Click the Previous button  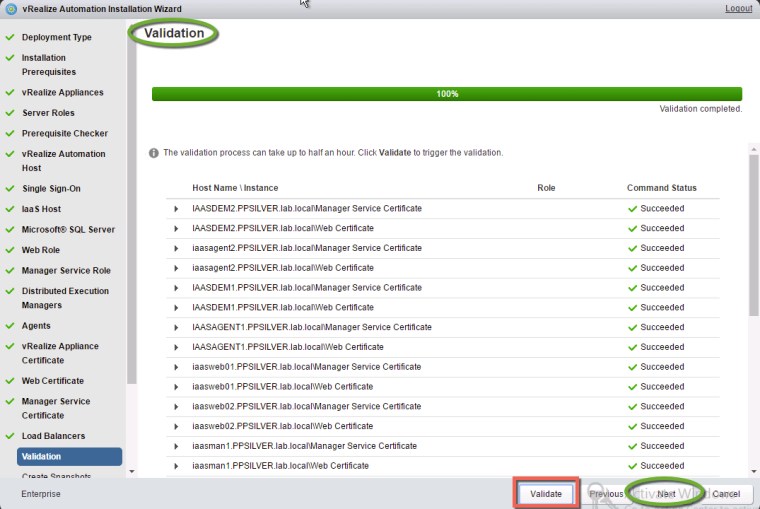point(606,493)
